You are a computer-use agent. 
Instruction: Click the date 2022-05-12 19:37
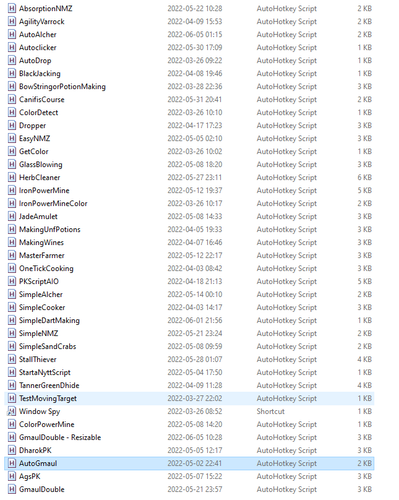click(195, 190)
